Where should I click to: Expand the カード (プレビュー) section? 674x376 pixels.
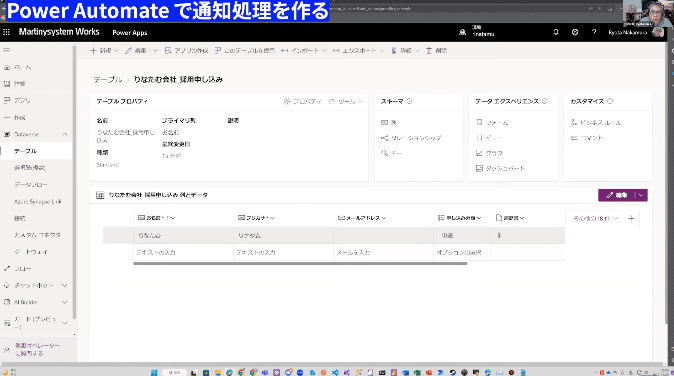pyautogui.click(x=64, y=322)
